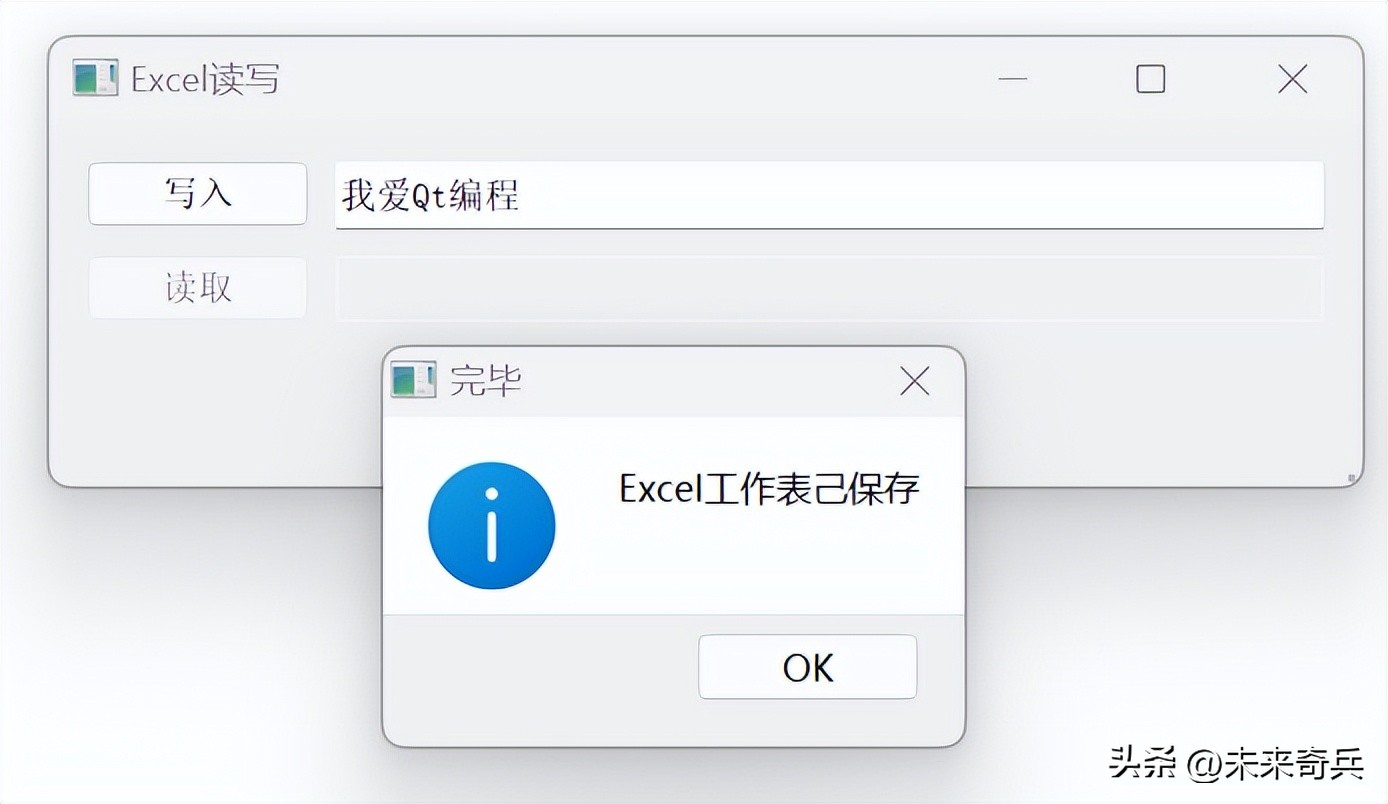Confirm the dialog with the OK button
The width and height of the screenshot is (1388, 804).
tap(807, 667)
